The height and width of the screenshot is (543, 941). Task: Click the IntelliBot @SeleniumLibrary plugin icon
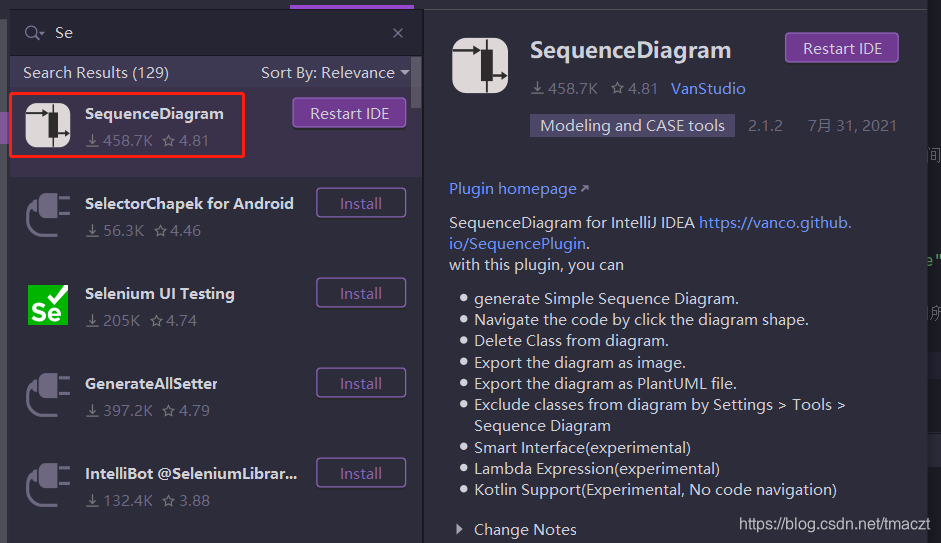pyautogui.click(x=48, y=485)
